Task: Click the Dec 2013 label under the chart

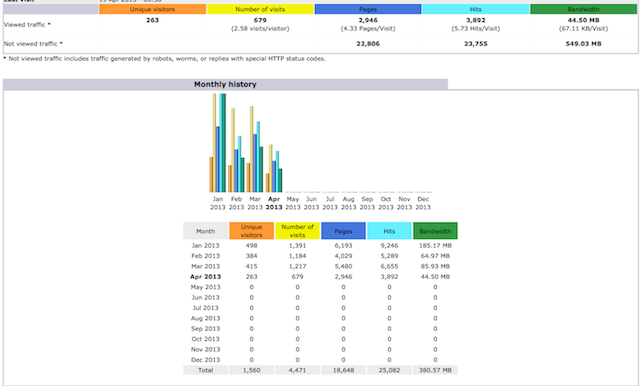Action: [423, 203]
